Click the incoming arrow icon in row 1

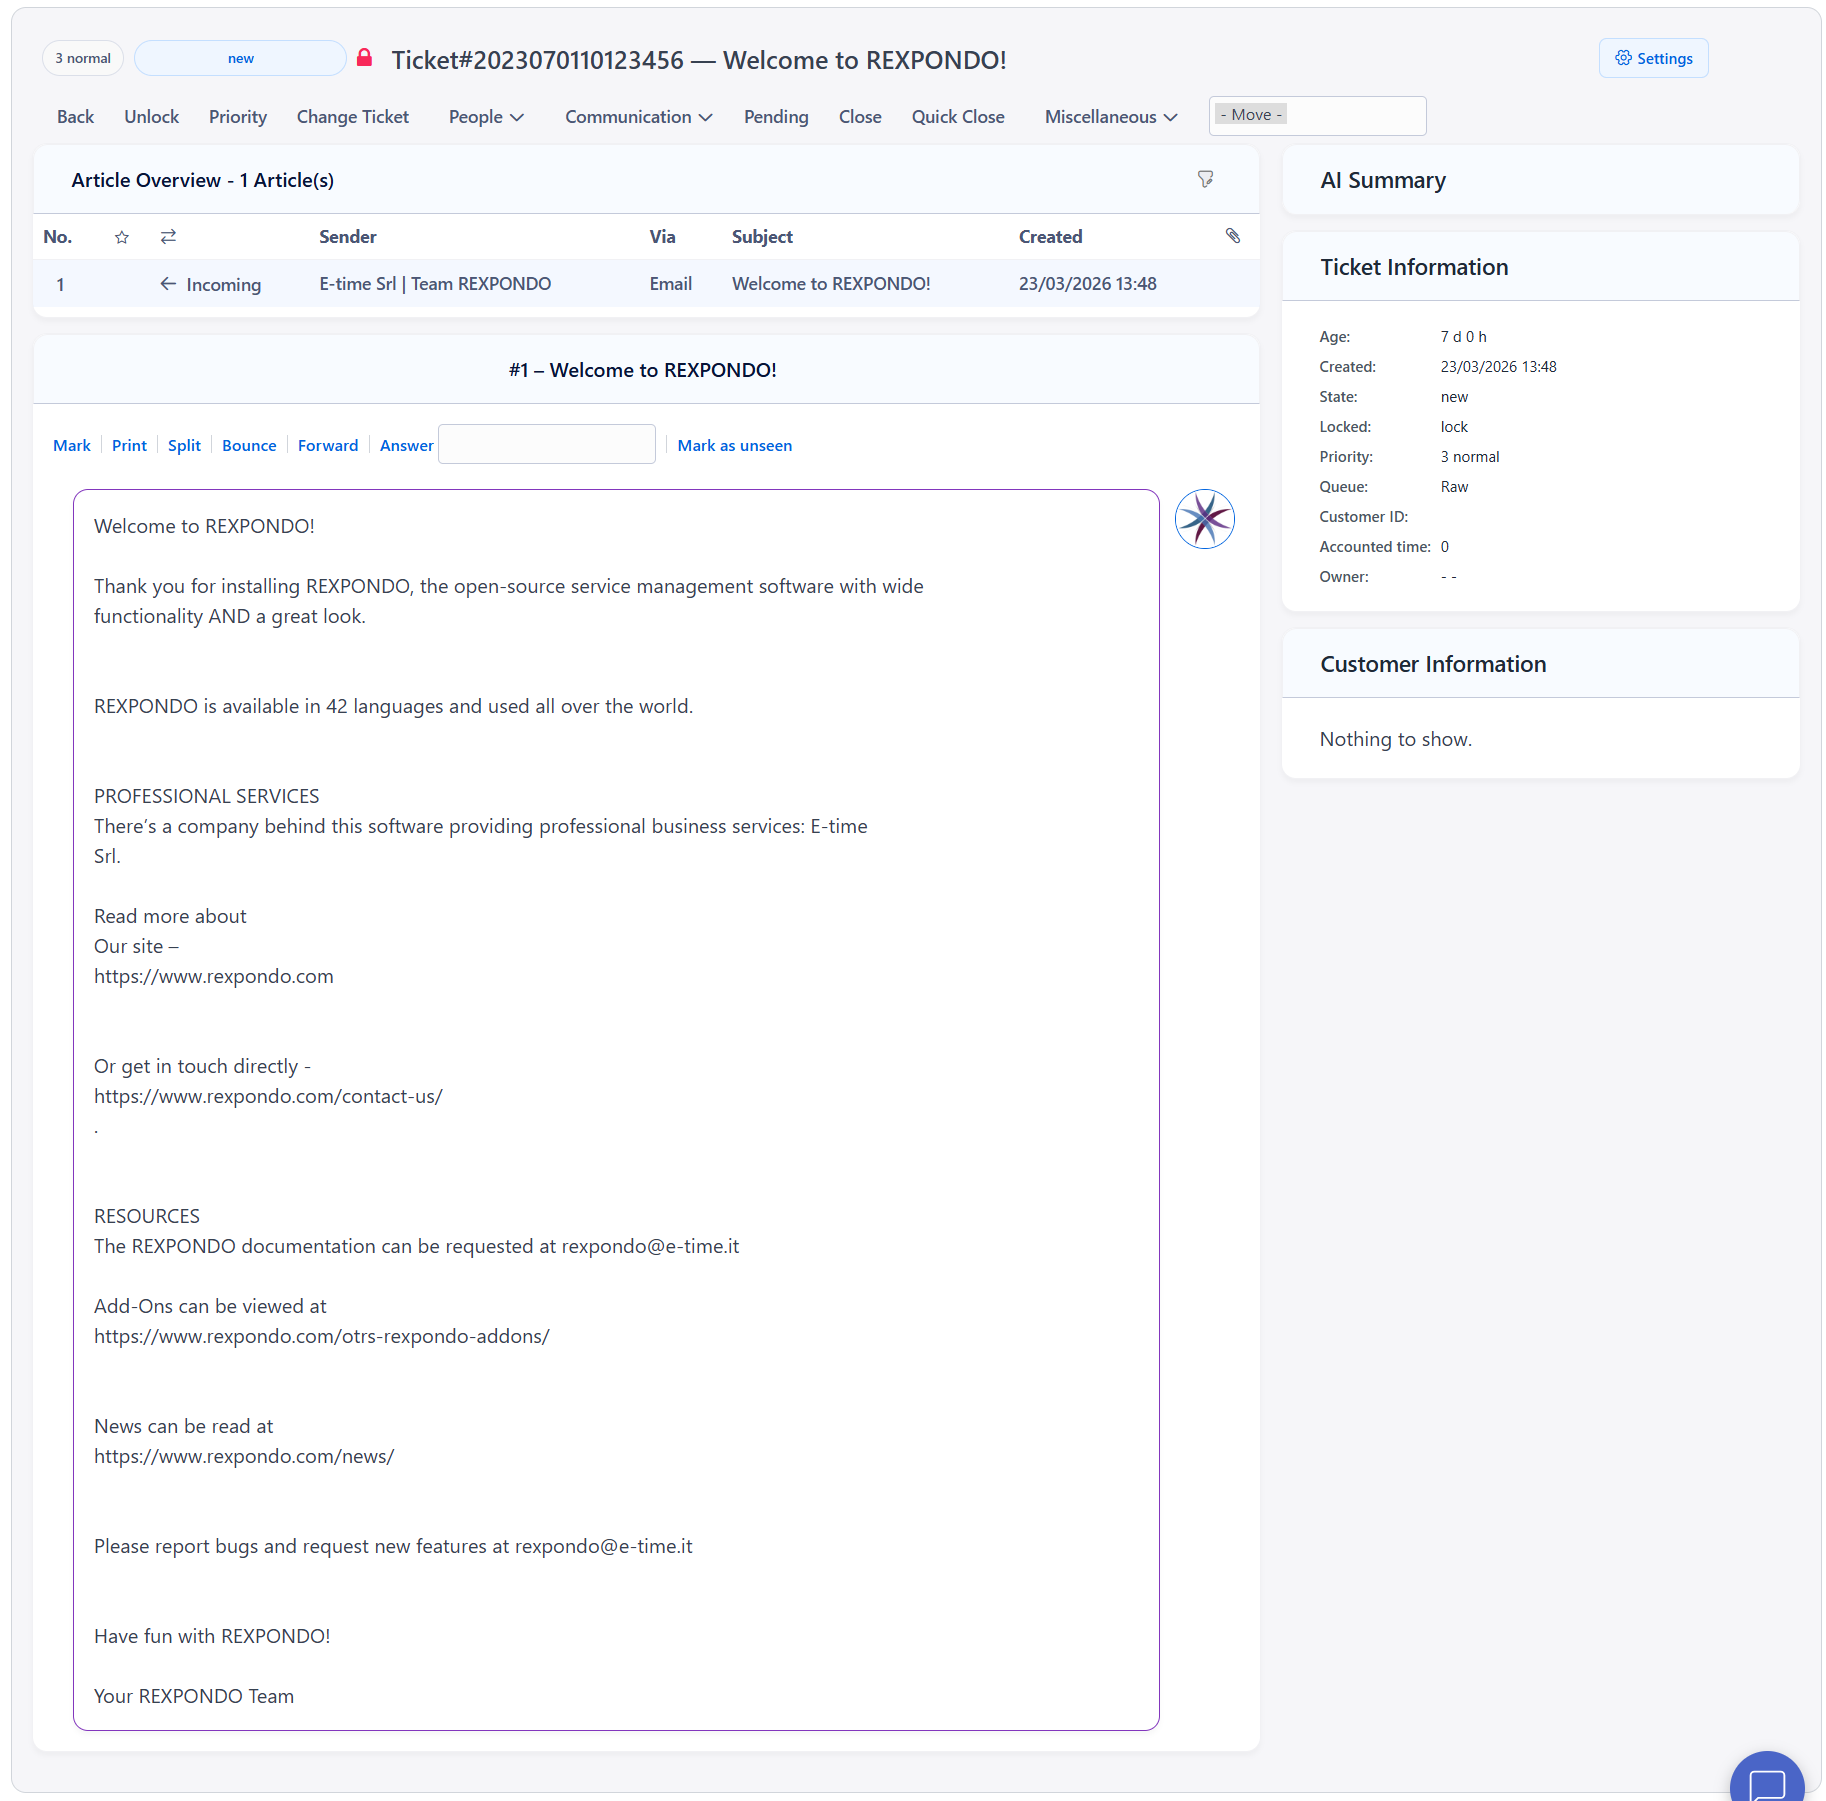point(168,284)
